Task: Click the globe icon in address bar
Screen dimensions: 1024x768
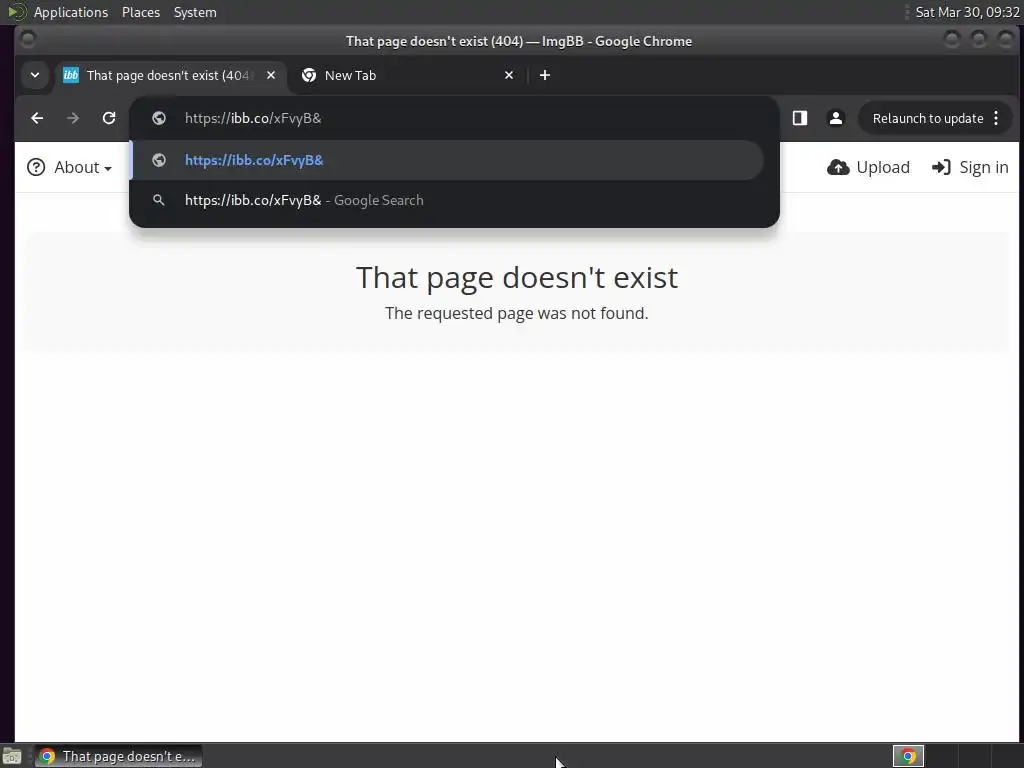Action: coord(159,118)
